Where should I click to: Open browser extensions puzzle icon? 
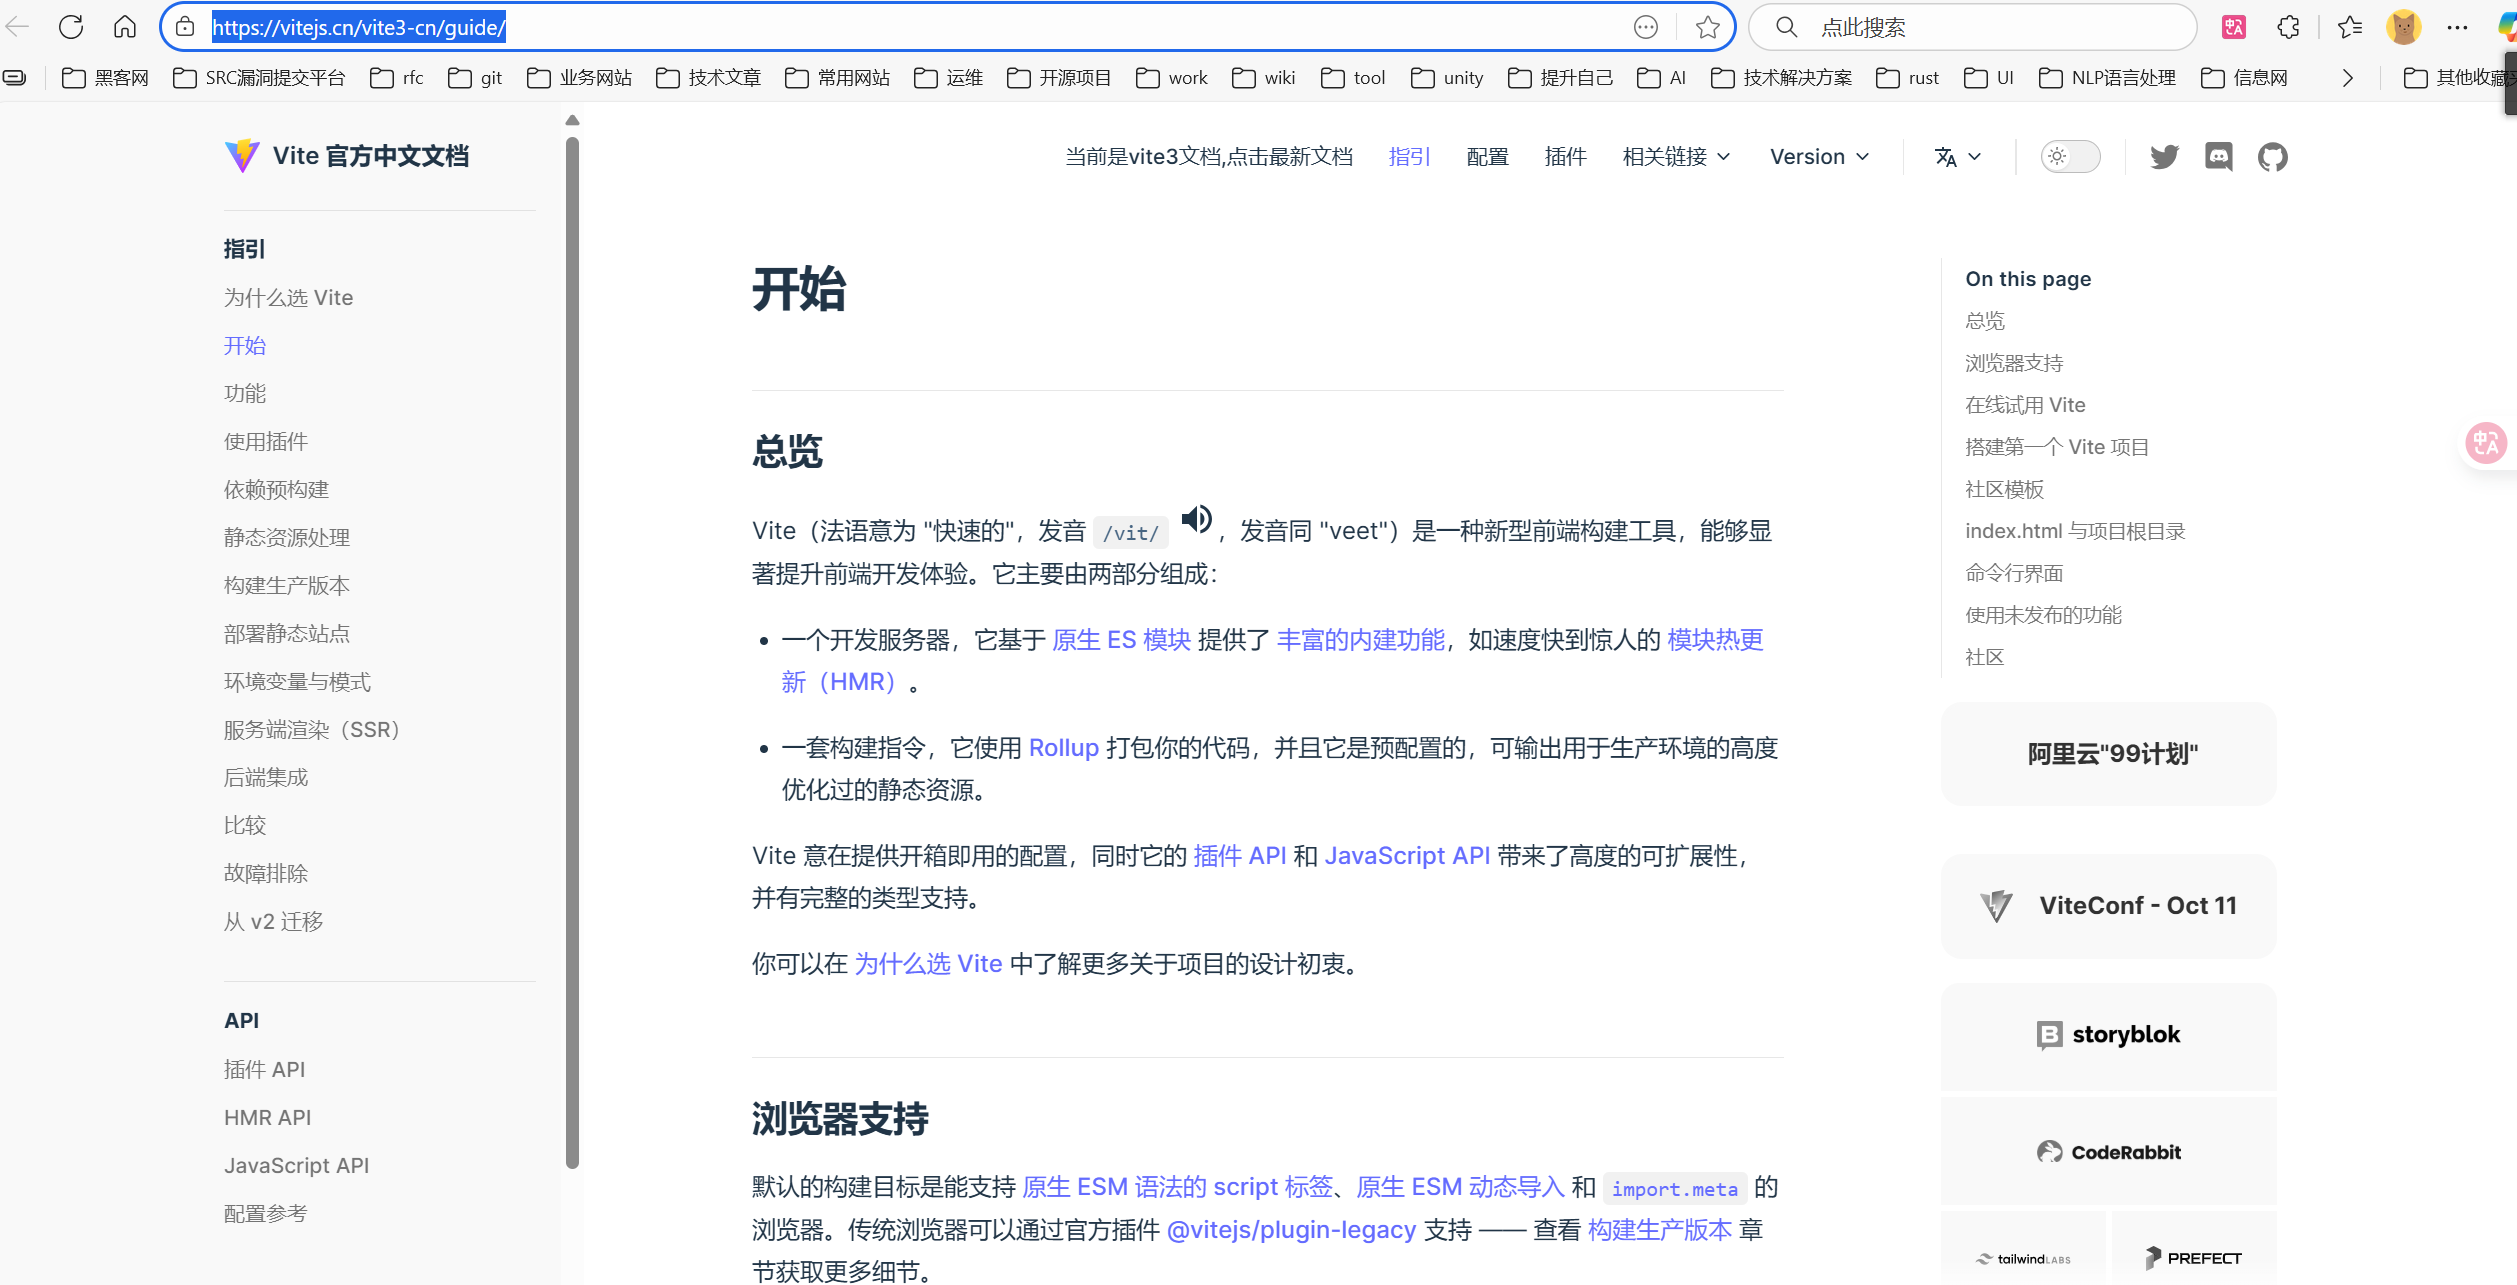click(x=2288, y=27)
